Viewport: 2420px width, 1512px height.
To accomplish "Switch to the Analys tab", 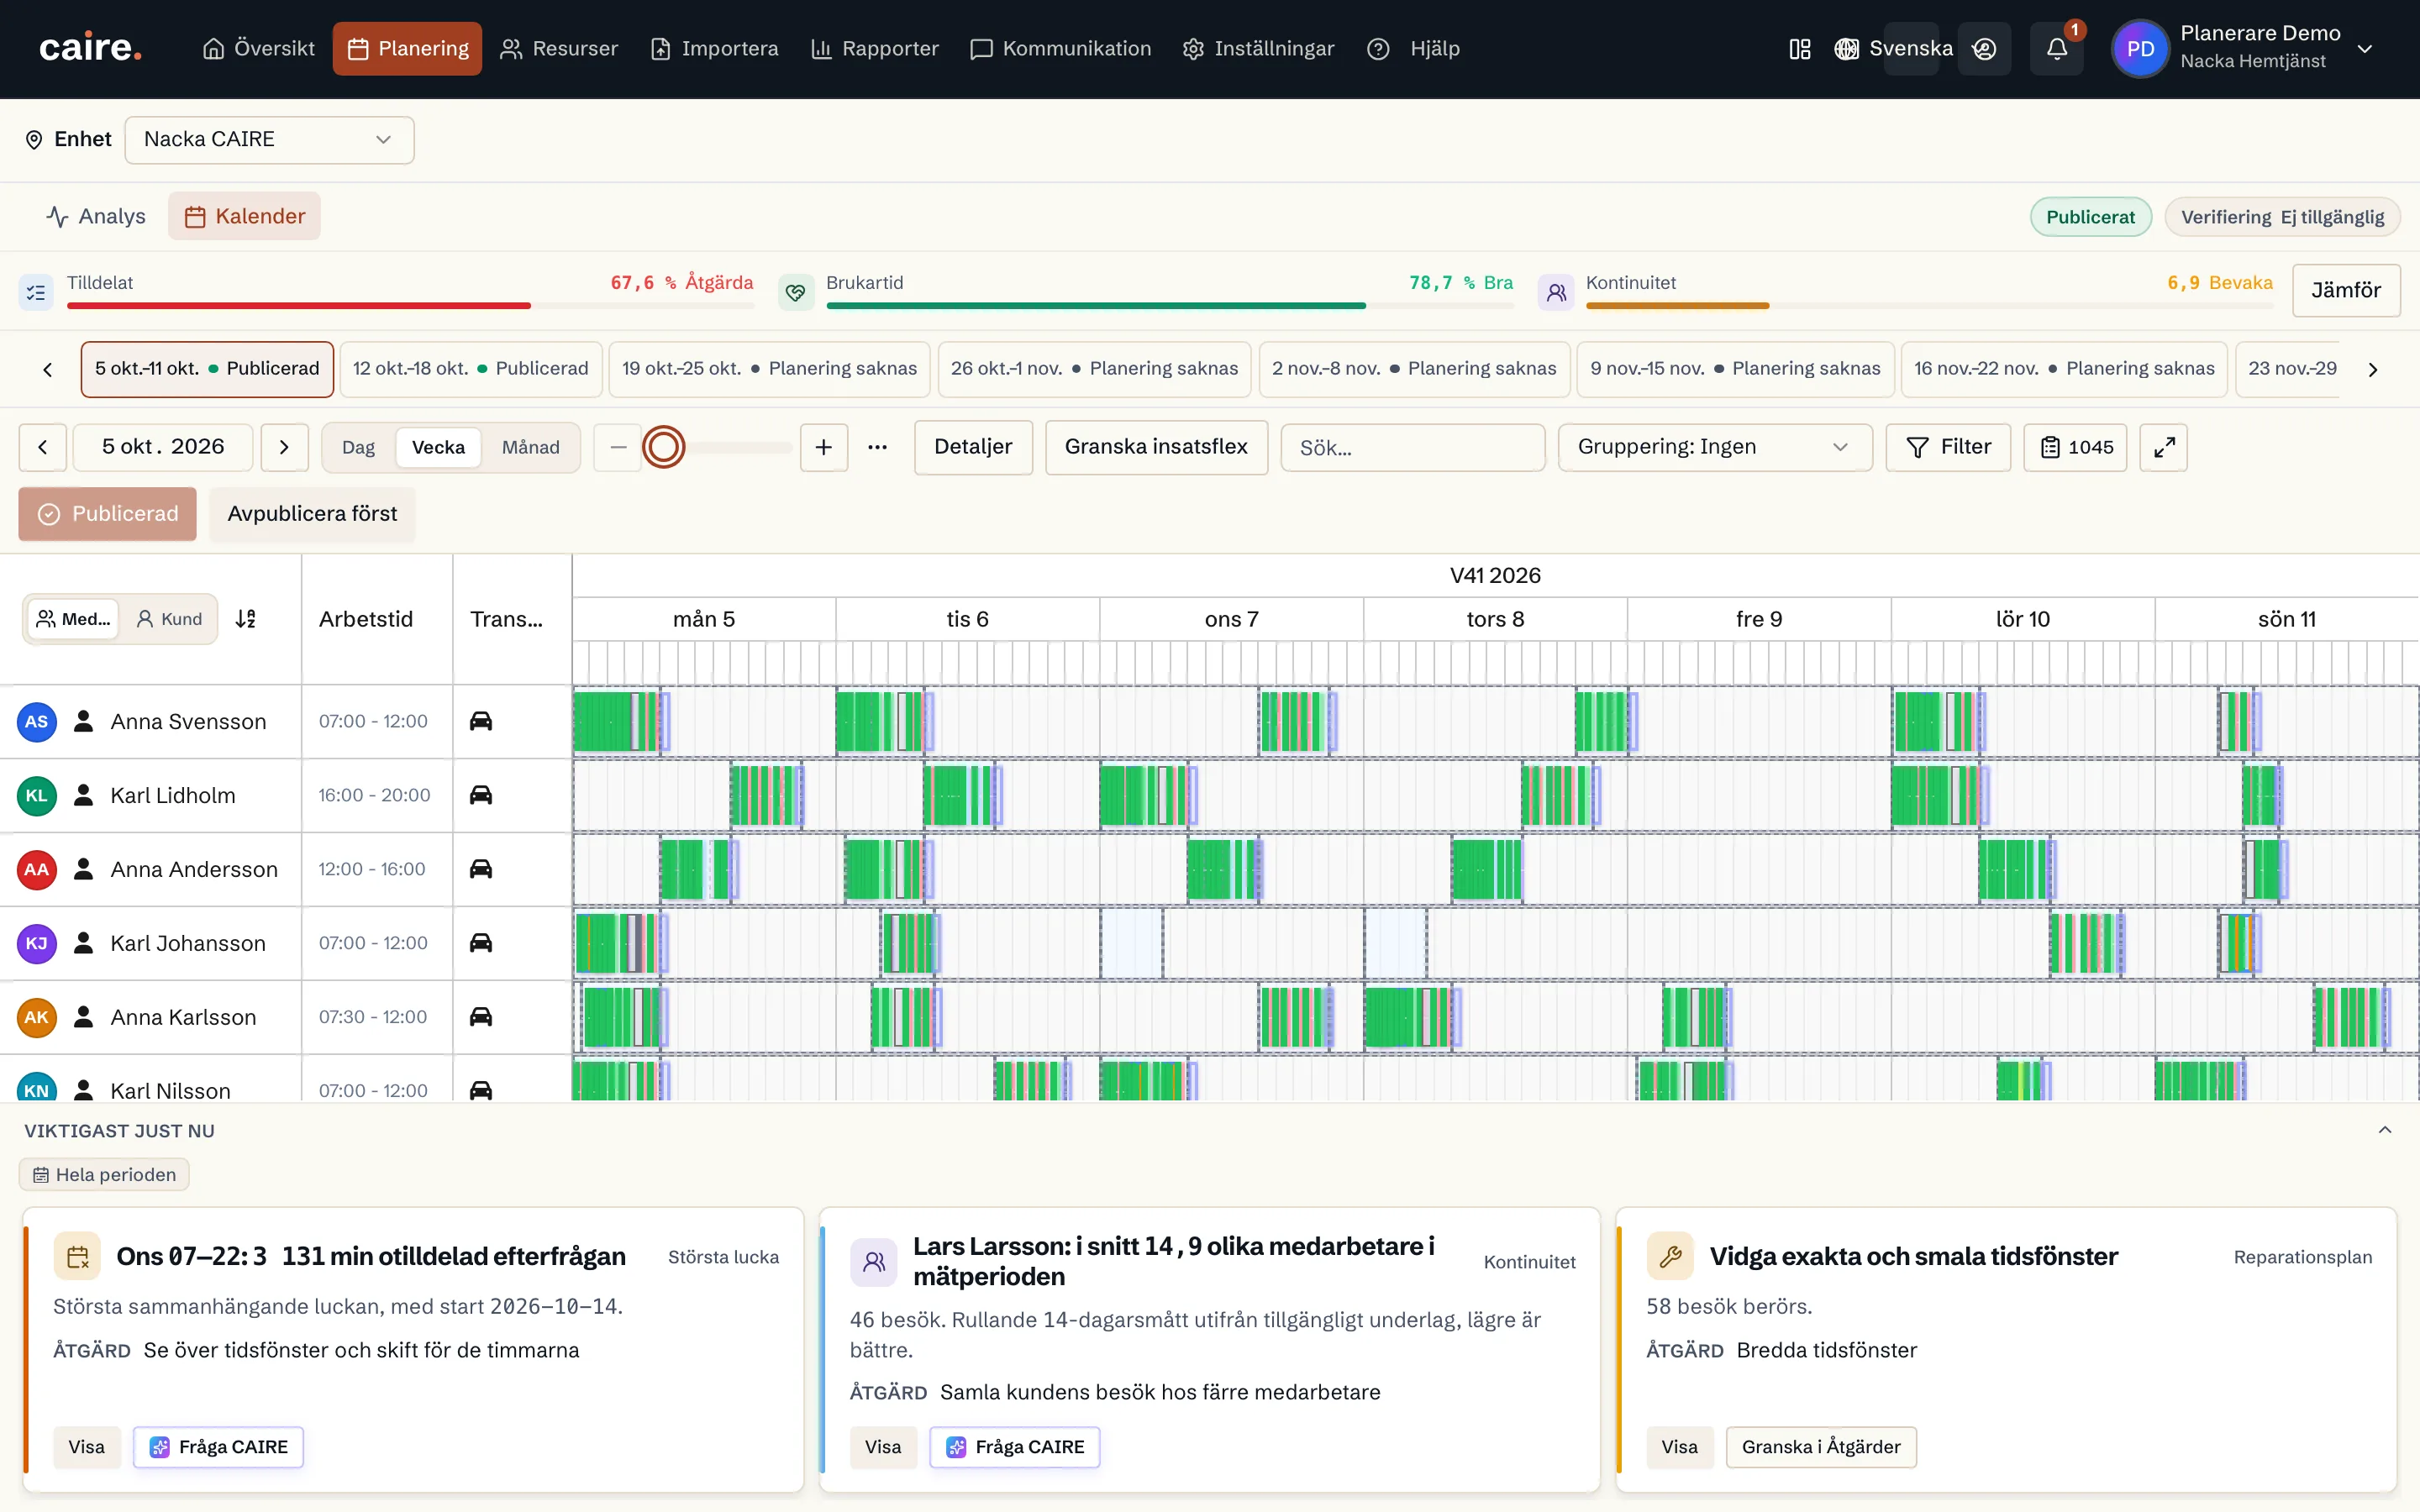I will pyautogui.click(x=96, y=216).
